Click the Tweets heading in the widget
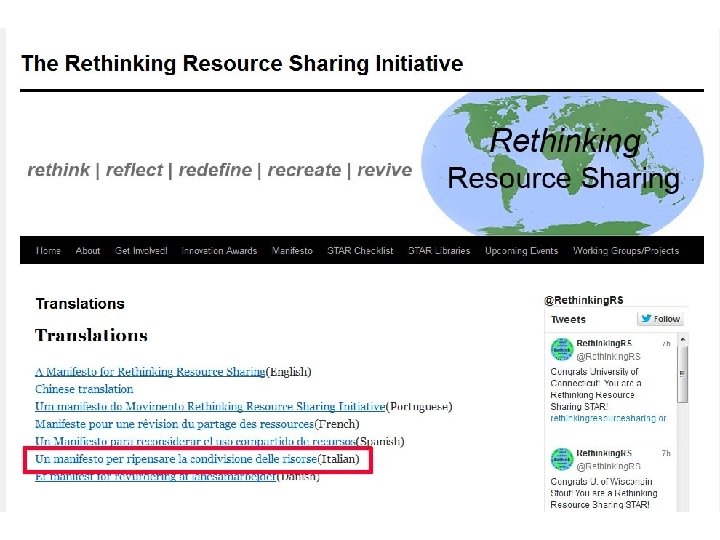This screenshot has width=720, height=540. pyautogui.click(x=568, y=320)
